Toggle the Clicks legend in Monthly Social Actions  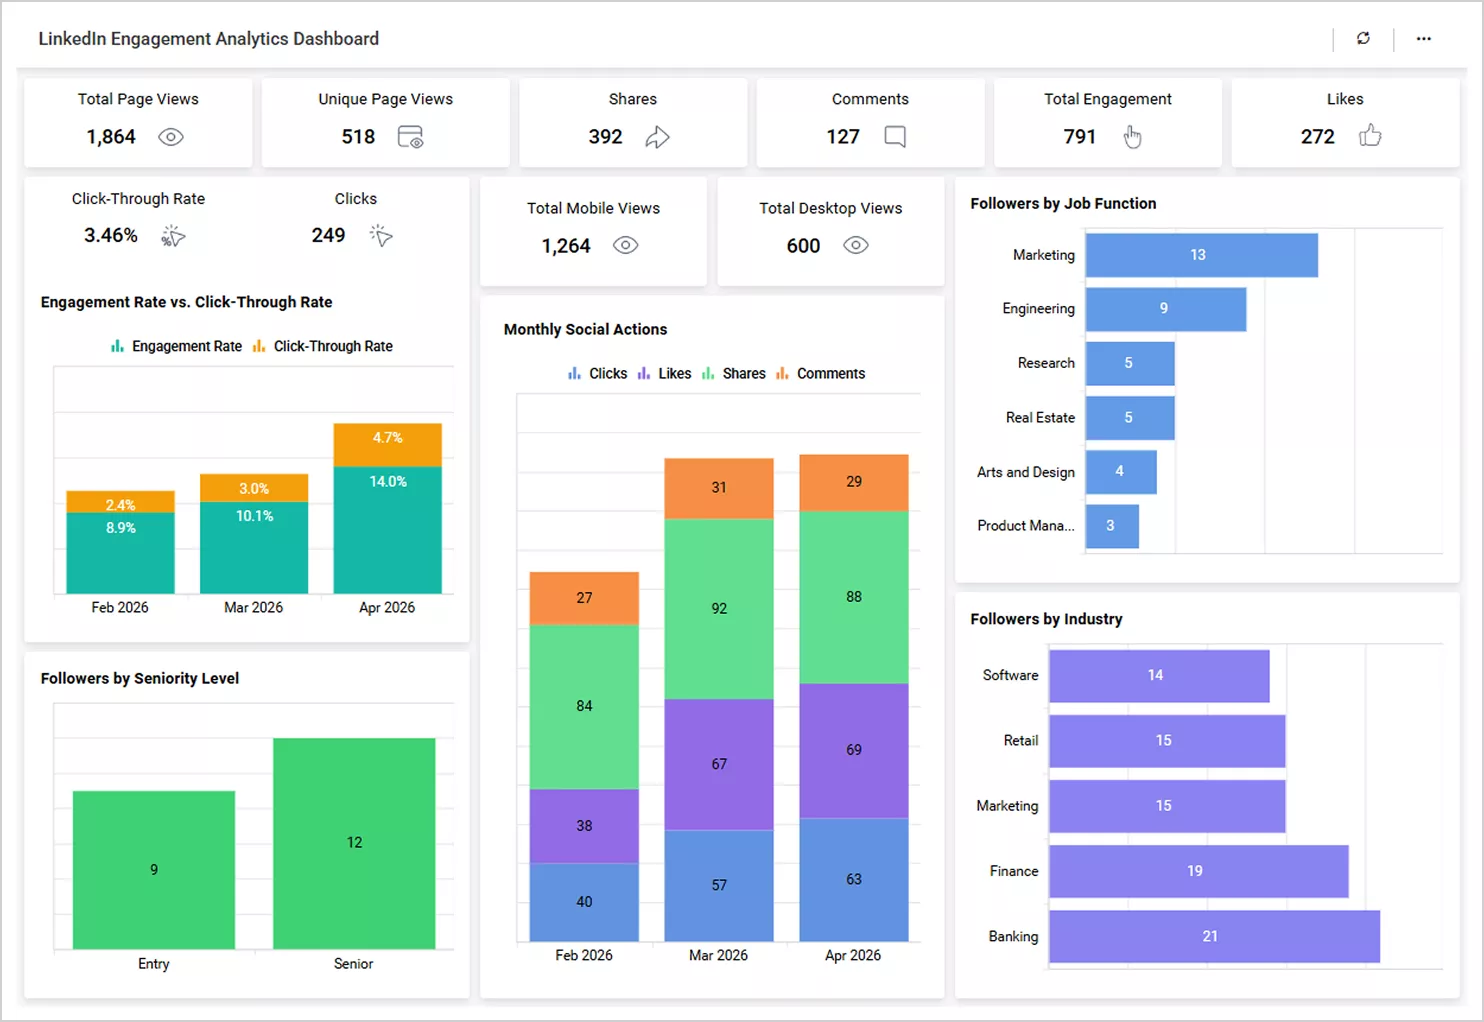click(597, 373)
